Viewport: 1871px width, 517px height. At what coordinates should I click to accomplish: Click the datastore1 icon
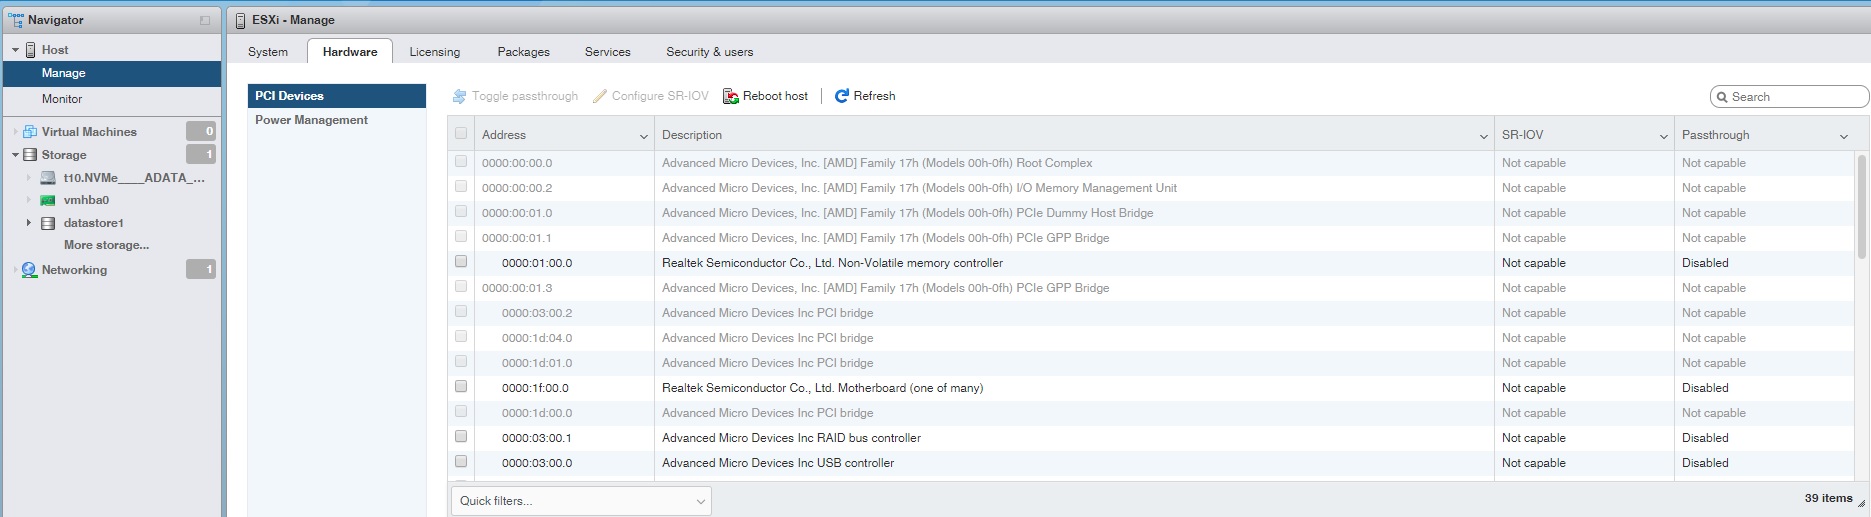48,223
